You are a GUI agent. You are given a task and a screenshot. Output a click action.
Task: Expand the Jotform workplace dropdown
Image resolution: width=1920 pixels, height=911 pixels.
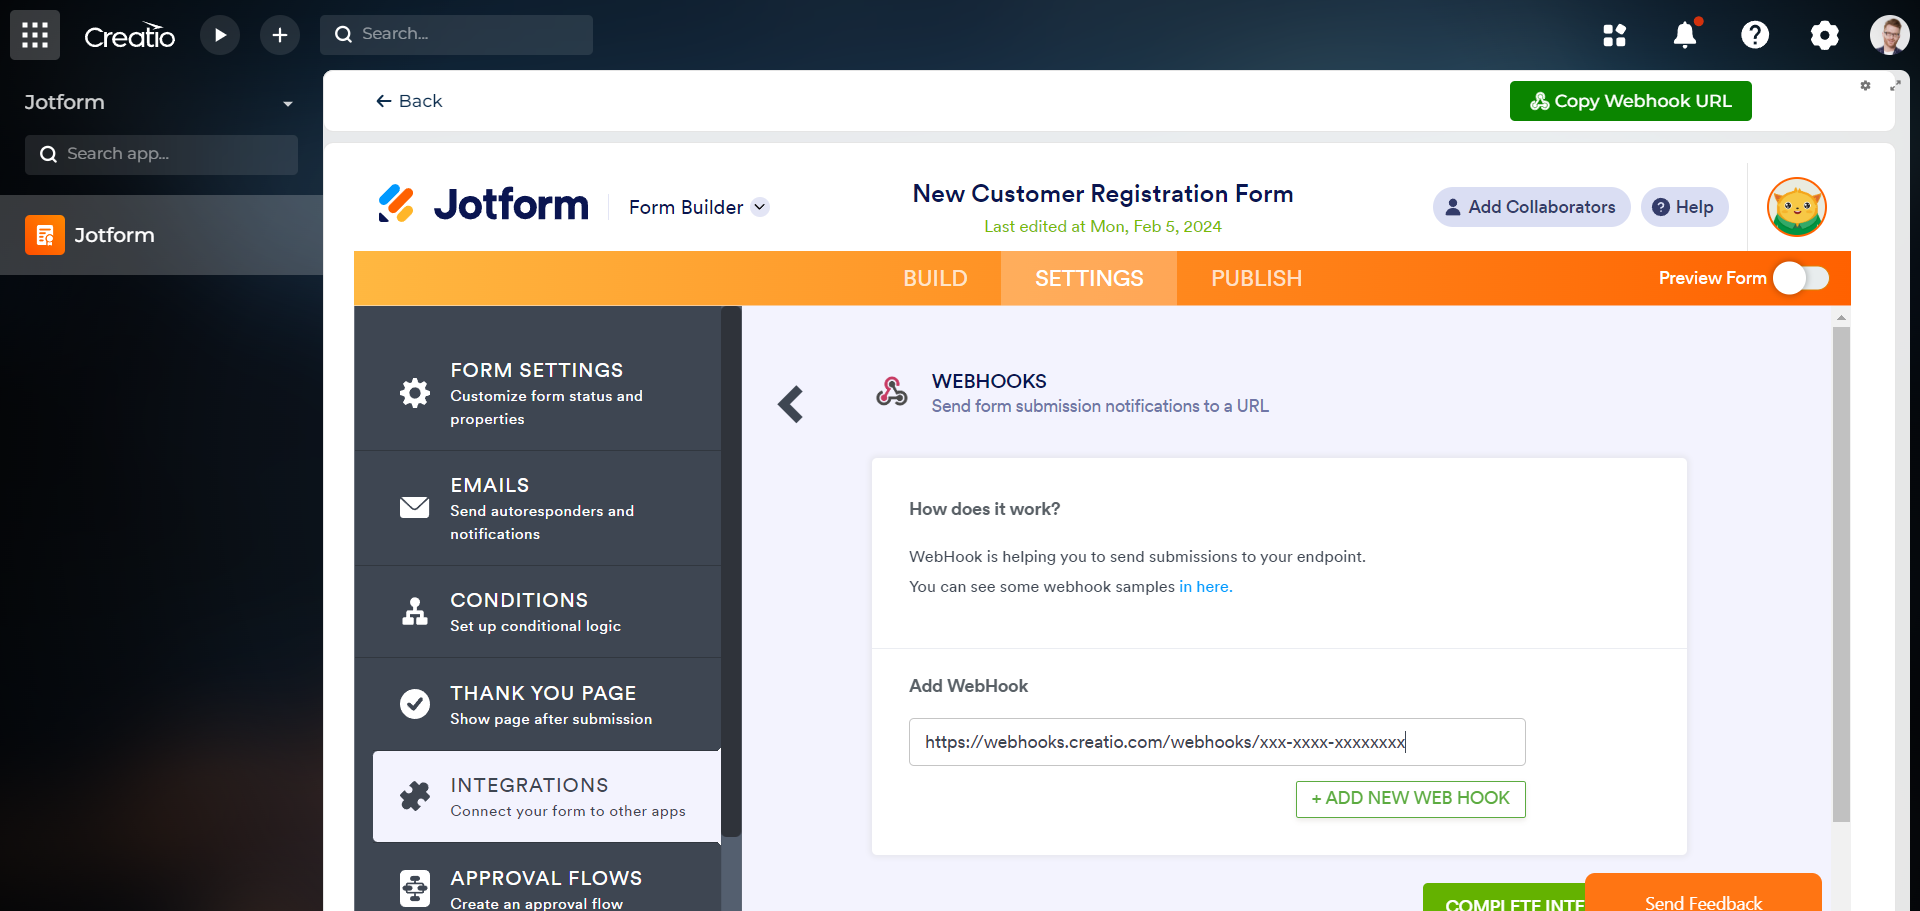288,103
